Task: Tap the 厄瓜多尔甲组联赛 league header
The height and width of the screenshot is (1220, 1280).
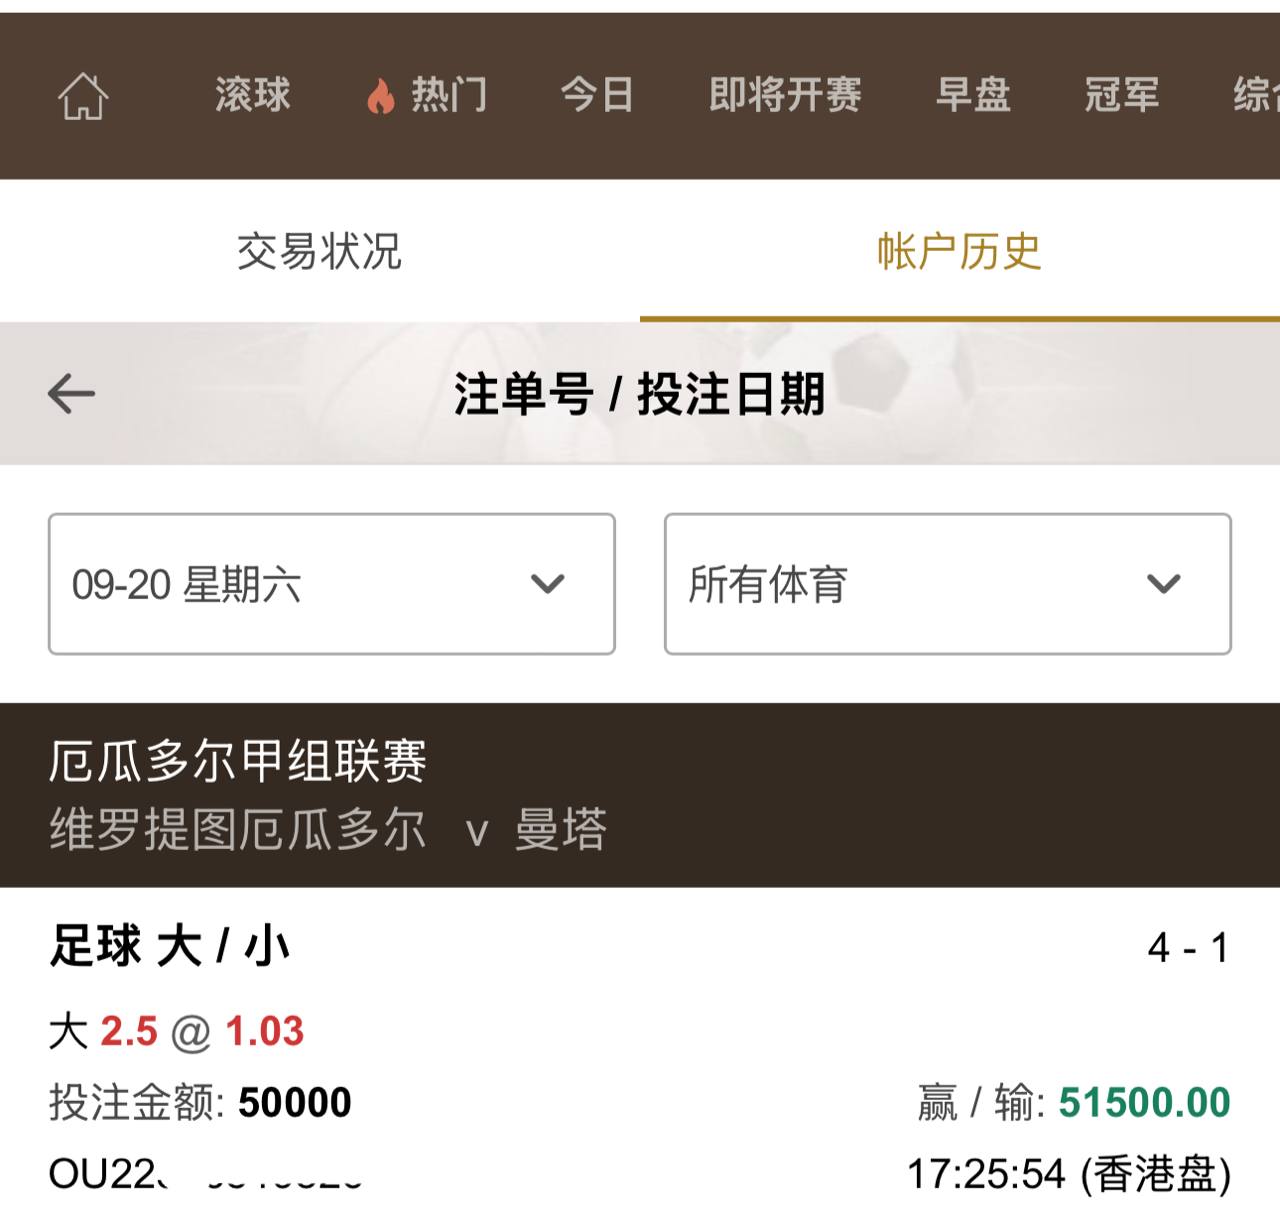Action: click(238, 761)
